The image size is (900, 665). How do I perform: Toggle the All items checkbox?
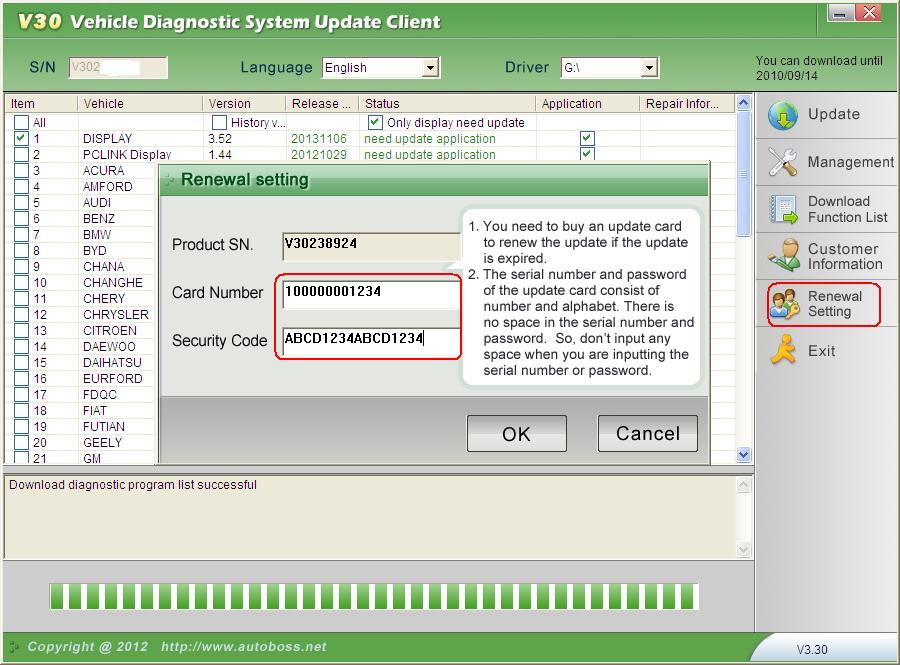coord(21,122)
